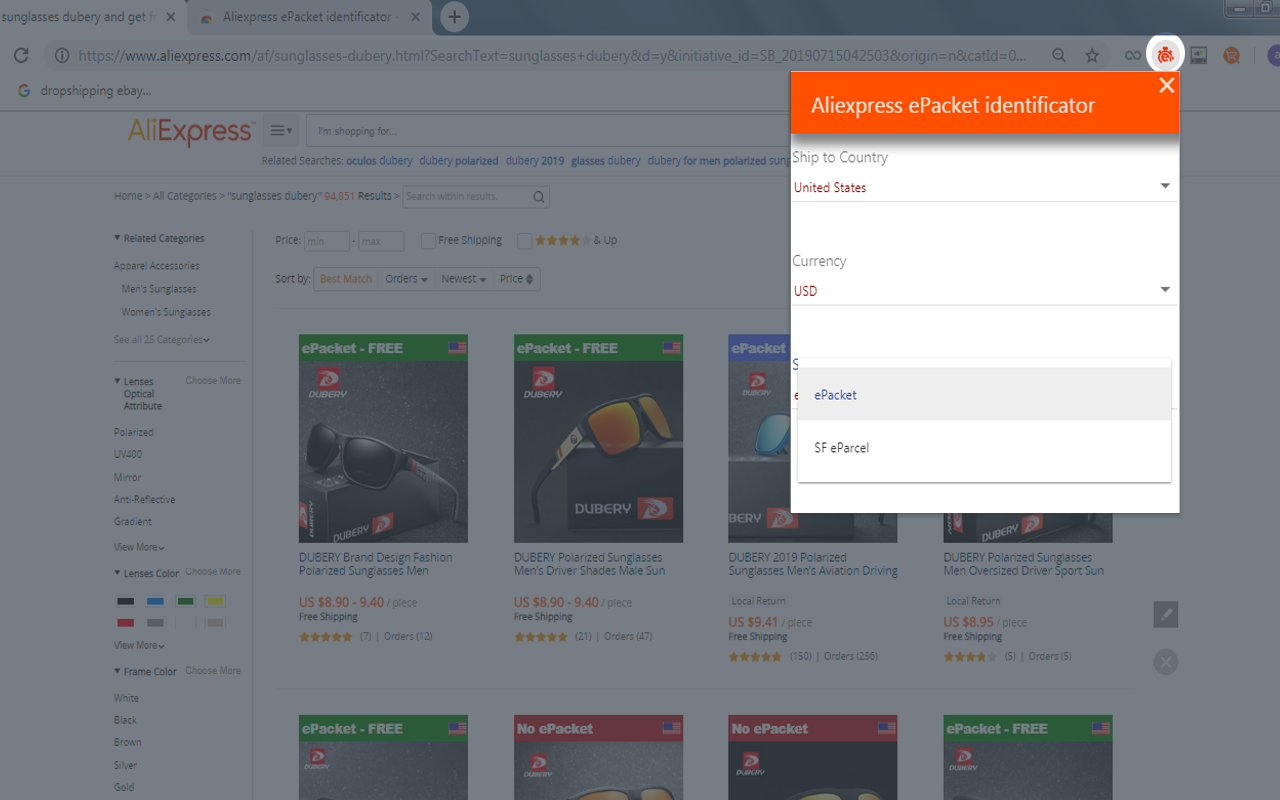Select the yellow lens color swatch
Image resolution: width=1280 pixels, height=800 pixels.
(215, 601)
